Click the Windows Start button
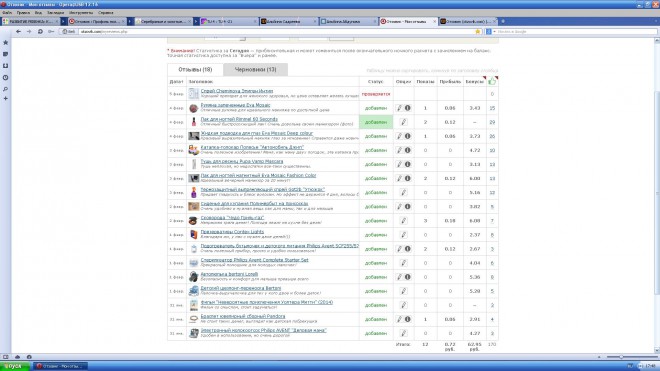The image size is (660, 371). [15, 366]
